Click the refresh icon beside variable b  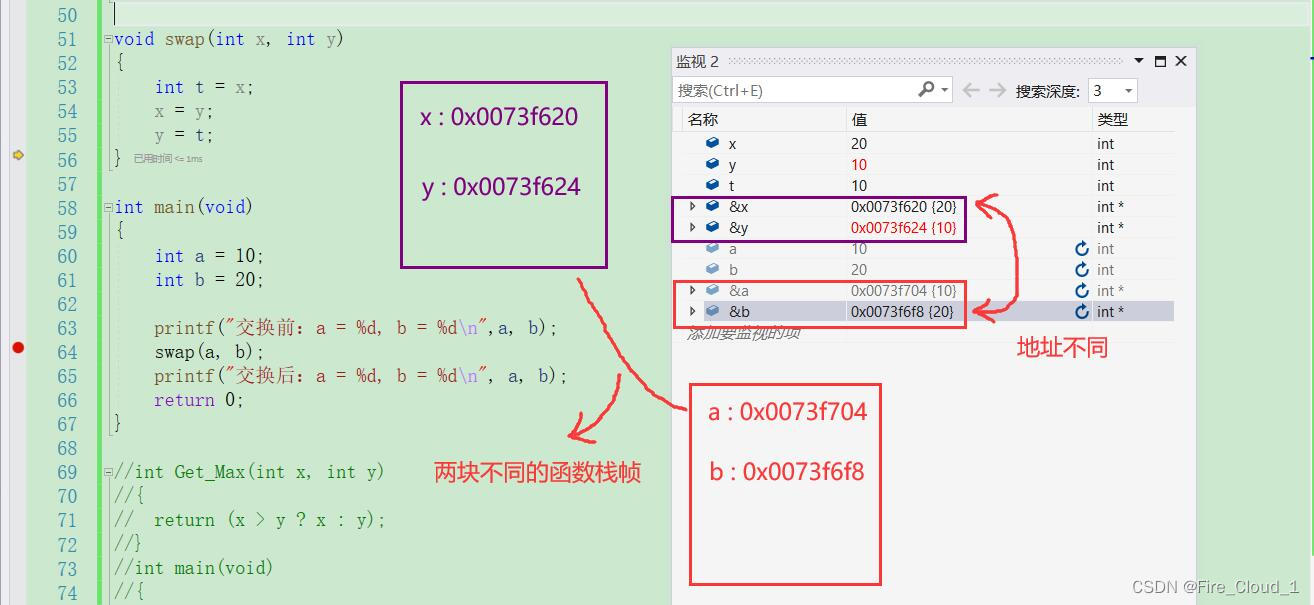(x=1081, y=268)
